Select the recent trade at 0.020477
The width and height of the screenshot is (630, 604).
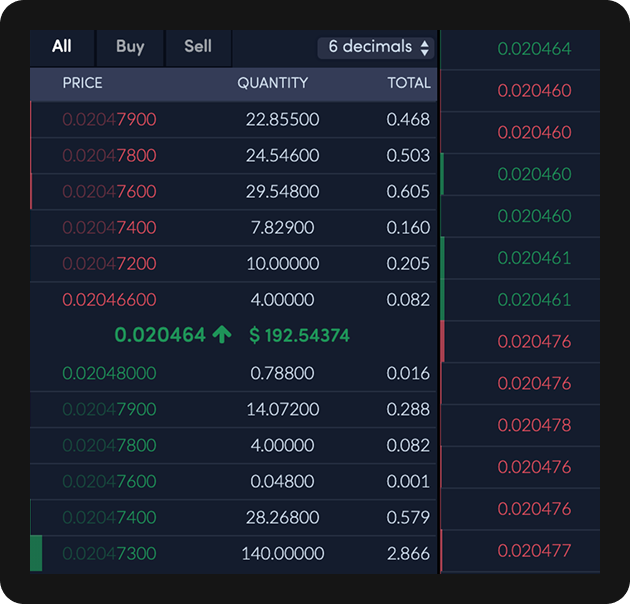[534, 550]
